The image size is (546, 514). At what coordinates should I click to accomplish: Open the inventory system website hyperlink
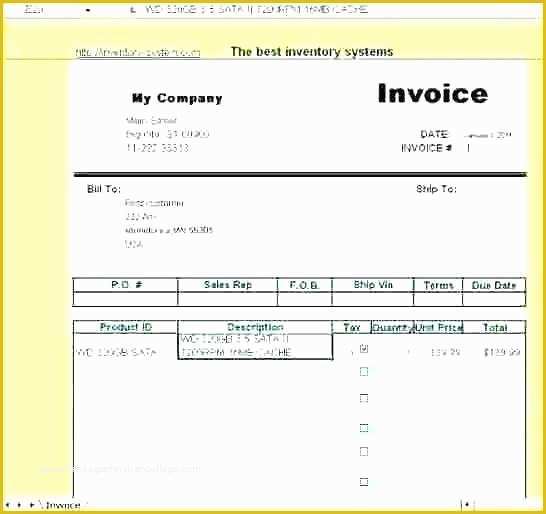coord(138,53)
